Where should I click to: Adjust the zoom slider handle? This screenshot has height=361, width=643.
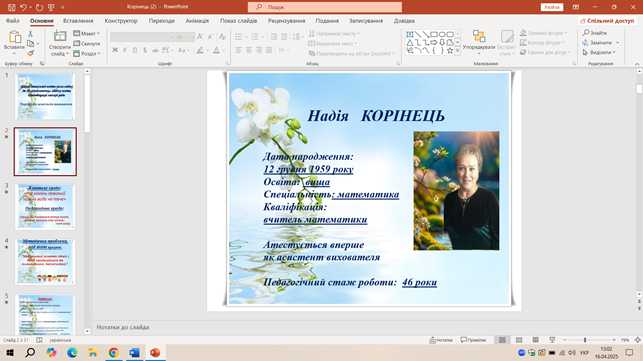tap(585, 340)
